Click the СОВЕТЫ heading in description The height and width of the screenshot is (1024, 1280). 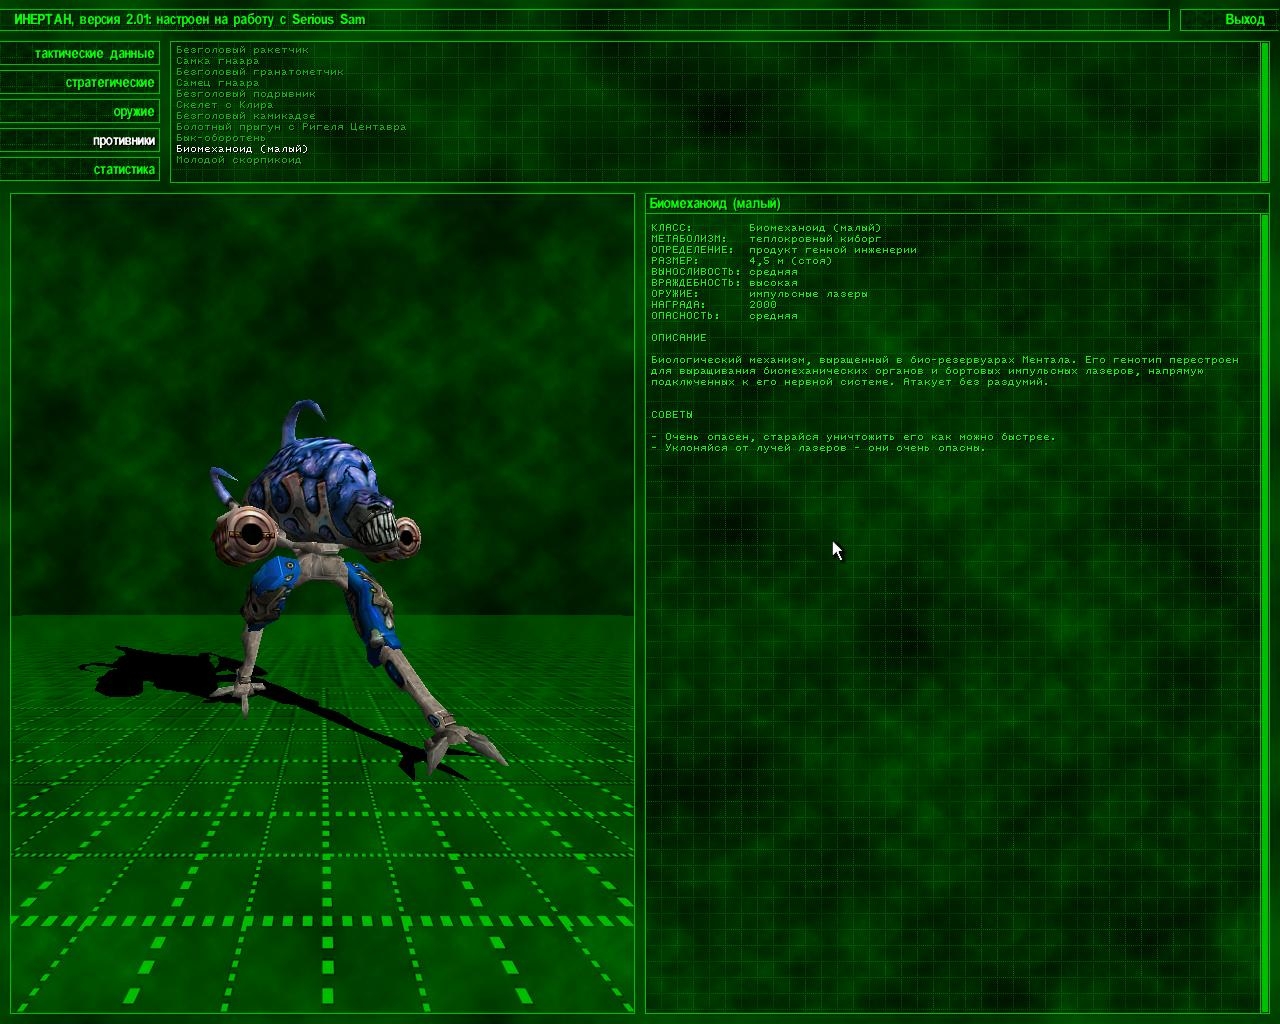[x=672, y=414]
